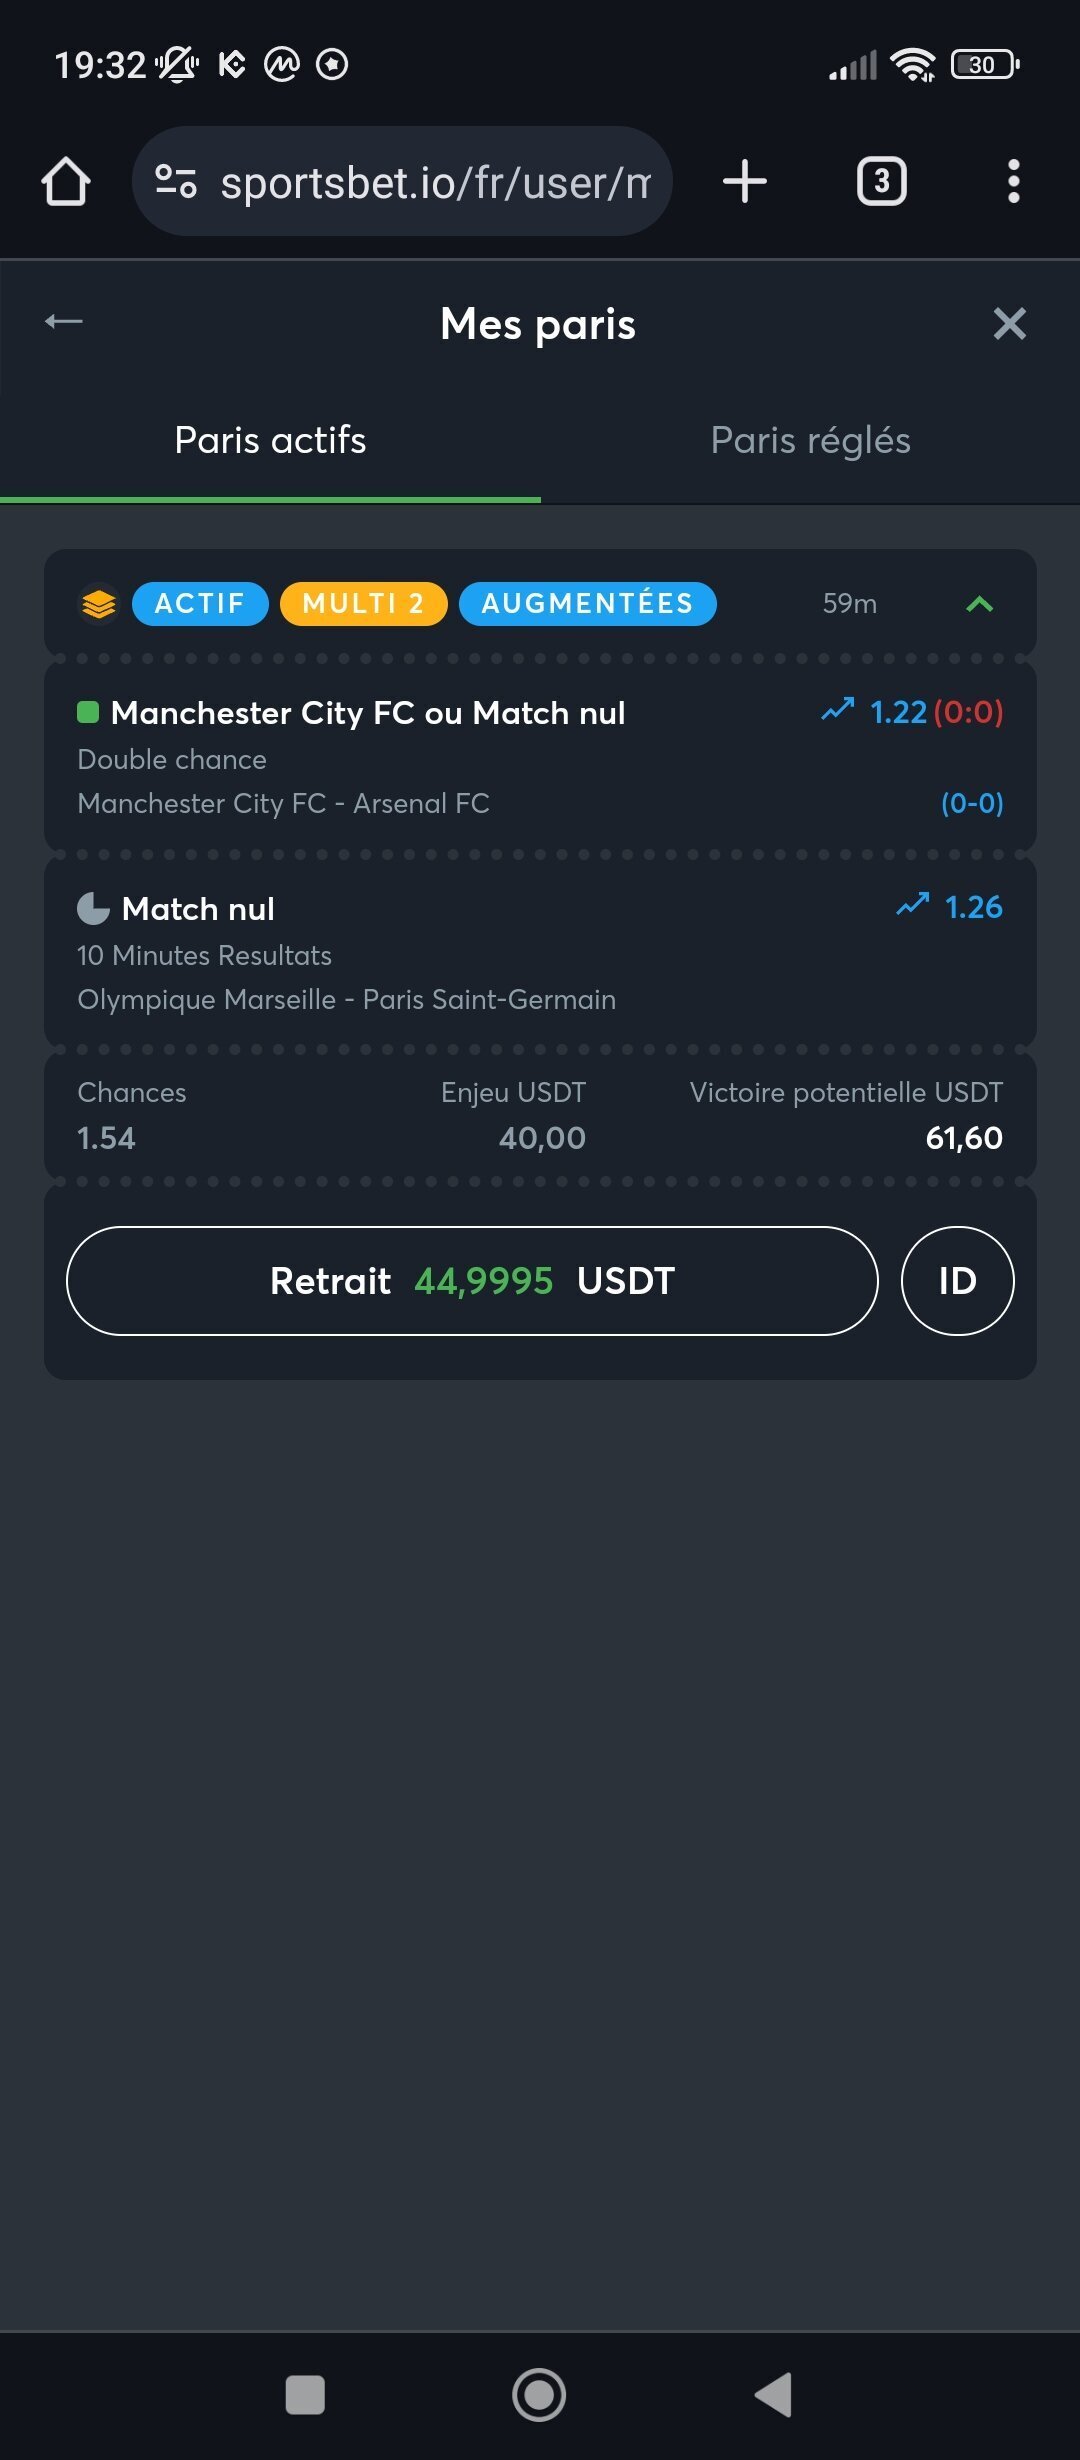The width and height of the screenshot is (1080, 2460).
Task: Switch to the Paris réglés tab
Action: (x=811, y=440)
